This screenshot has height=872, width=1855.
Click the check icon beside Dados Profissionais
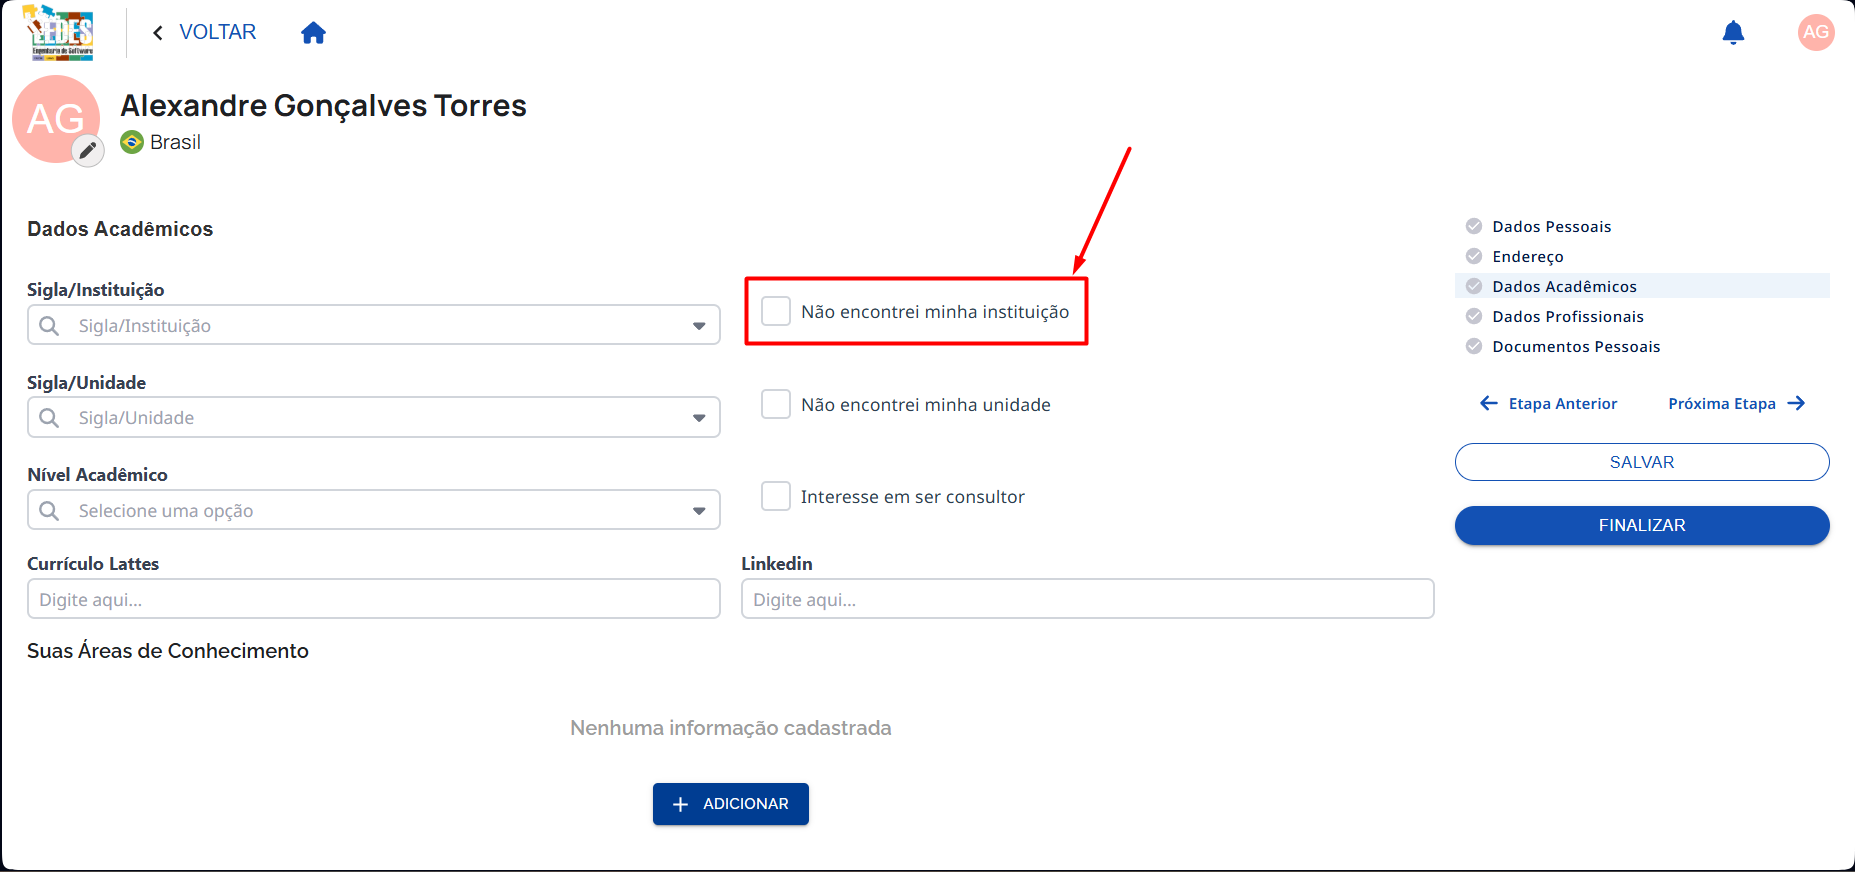coord(1474,316)
